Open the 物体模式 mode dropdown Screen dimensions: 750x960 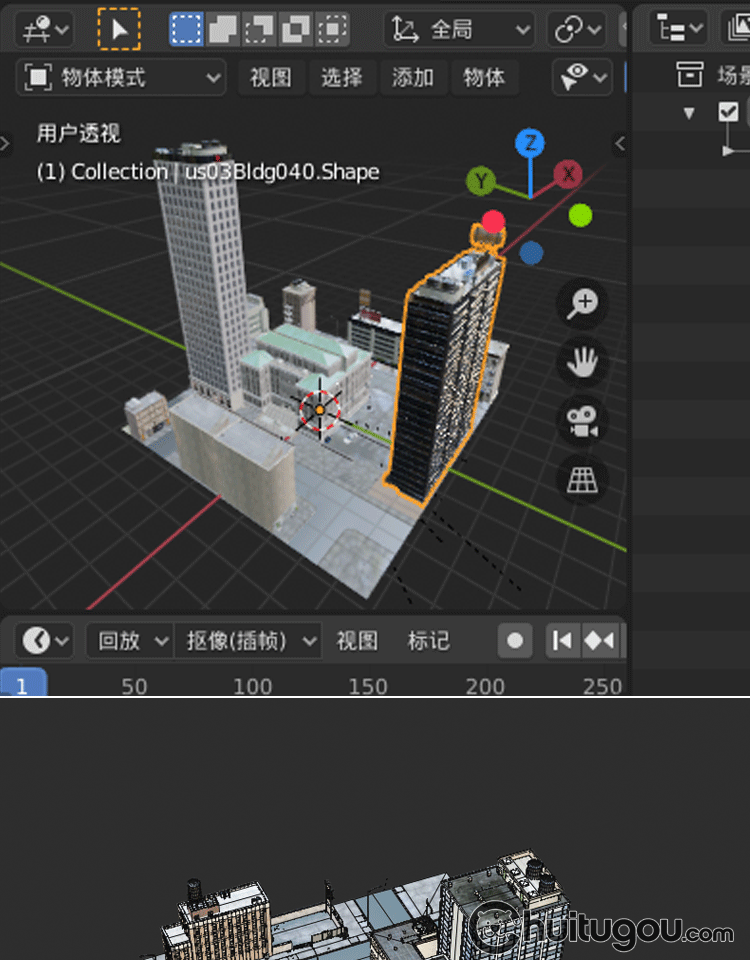point(122,77)
